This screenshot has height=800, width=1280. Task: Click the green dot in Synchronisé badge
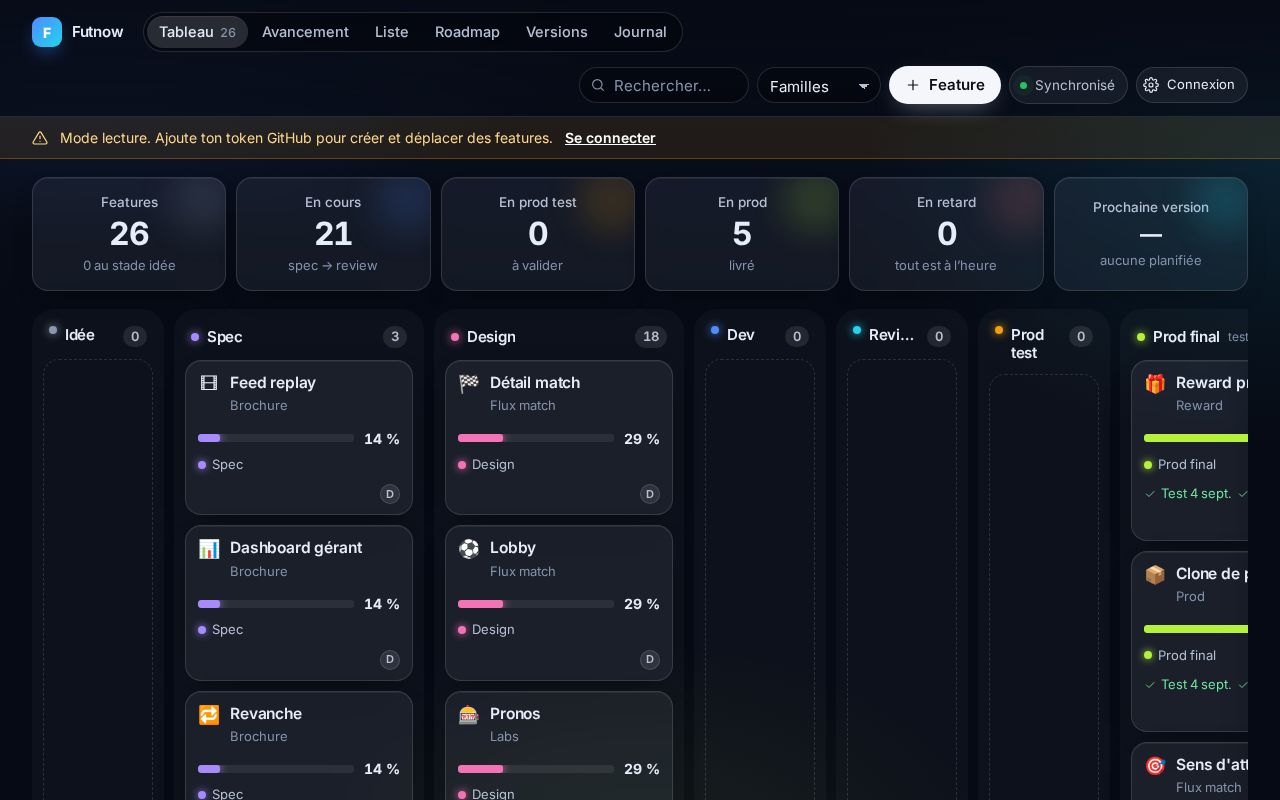1023,86
